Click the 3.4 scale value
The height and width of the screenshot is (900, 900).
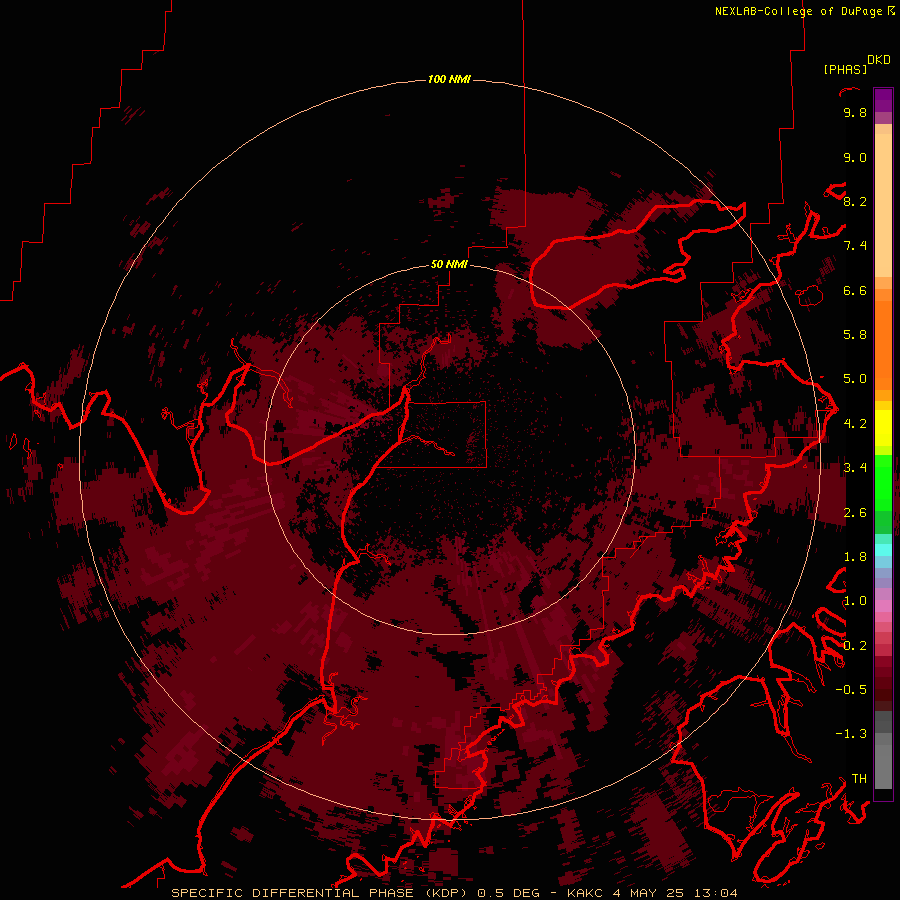[855, 468]
